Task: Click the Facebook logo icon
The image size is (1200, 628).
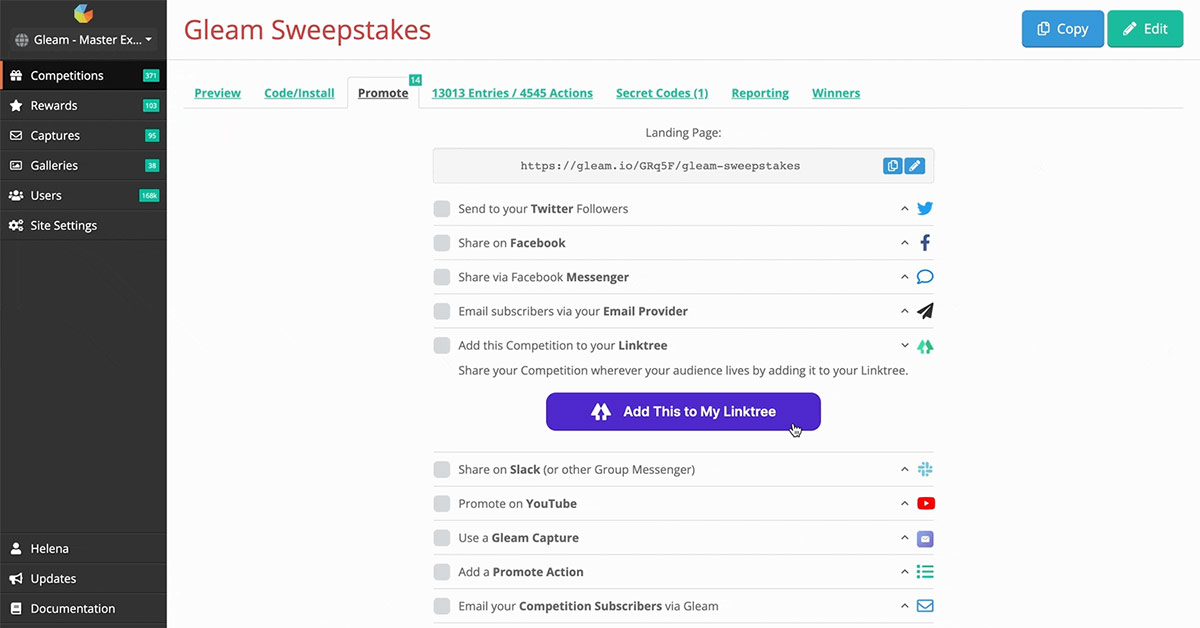Action: [925, 243]
